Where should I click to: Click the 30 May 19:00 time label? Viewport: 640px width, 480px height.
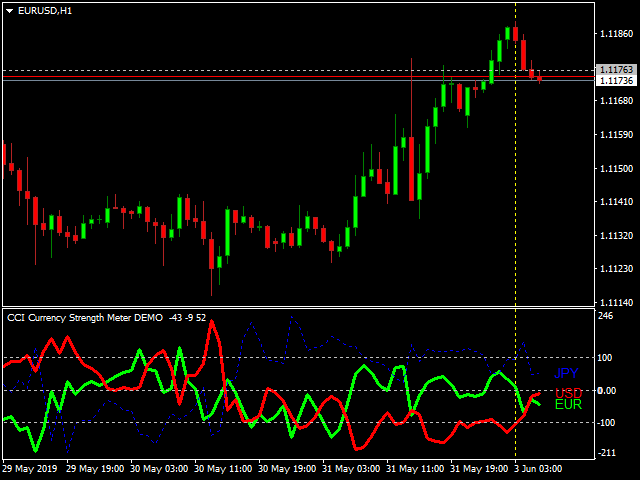[287, 469]
